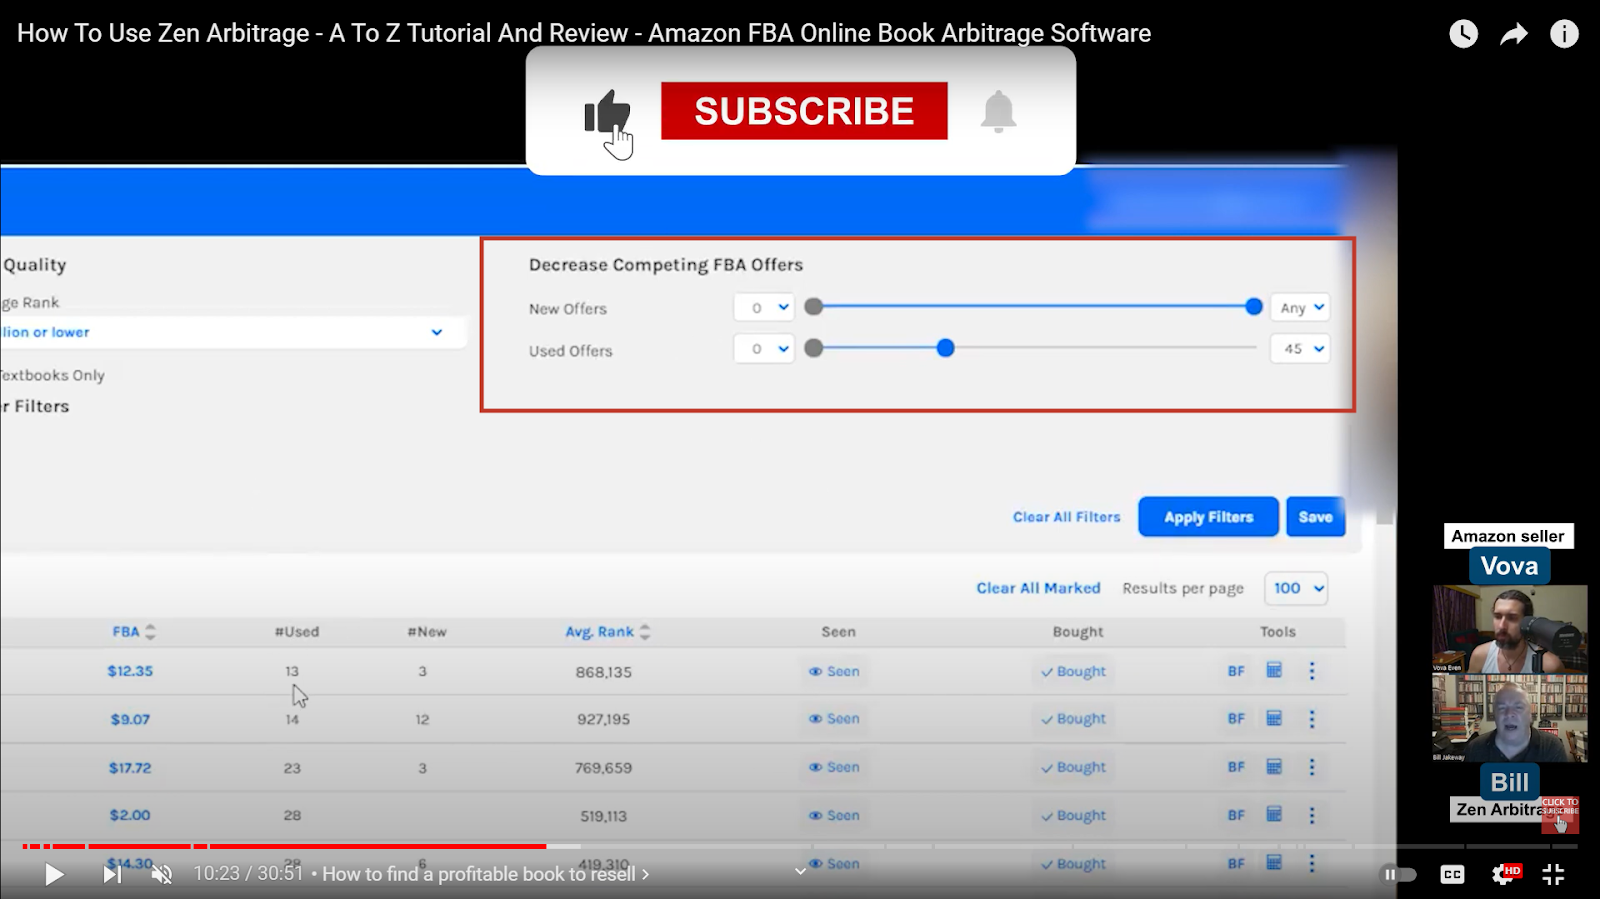This screenshot has width=1600, height=899.
Task: Click BF tool in the $9.07 row
Action: 1236,719
